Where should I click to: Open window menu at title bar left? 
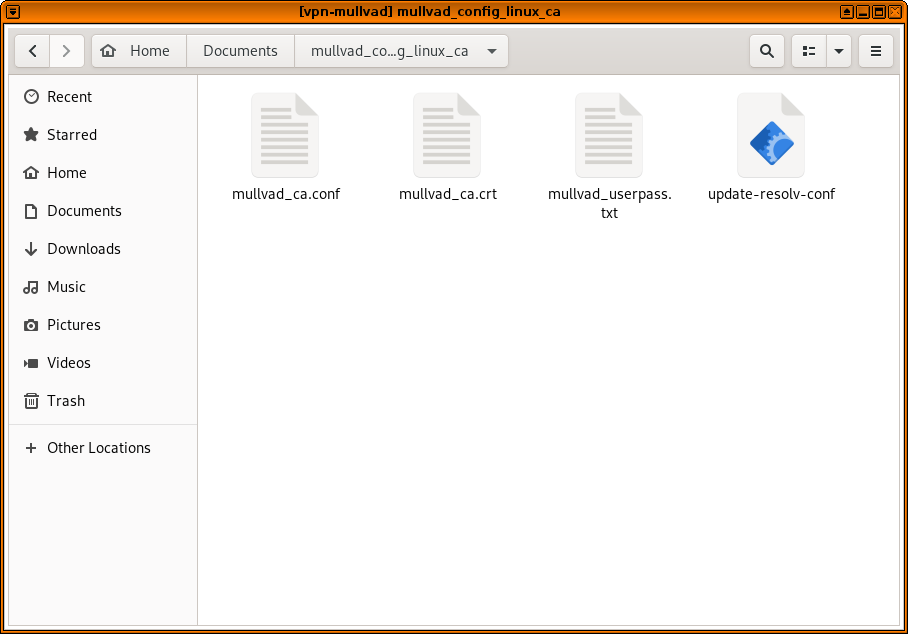[x=13, y=12]
